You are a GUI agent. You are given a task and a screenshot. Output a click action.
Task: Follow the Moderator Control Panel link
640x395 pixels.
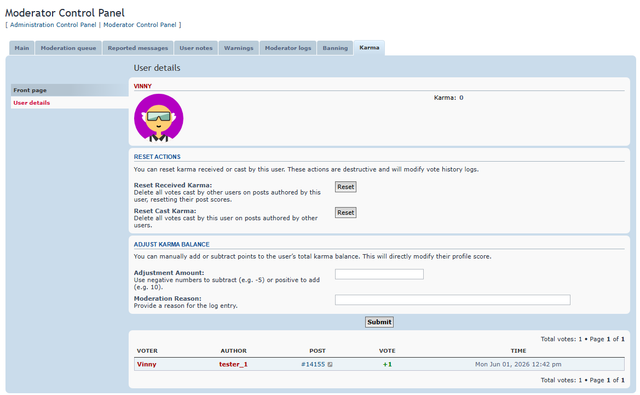click(140, 25)
